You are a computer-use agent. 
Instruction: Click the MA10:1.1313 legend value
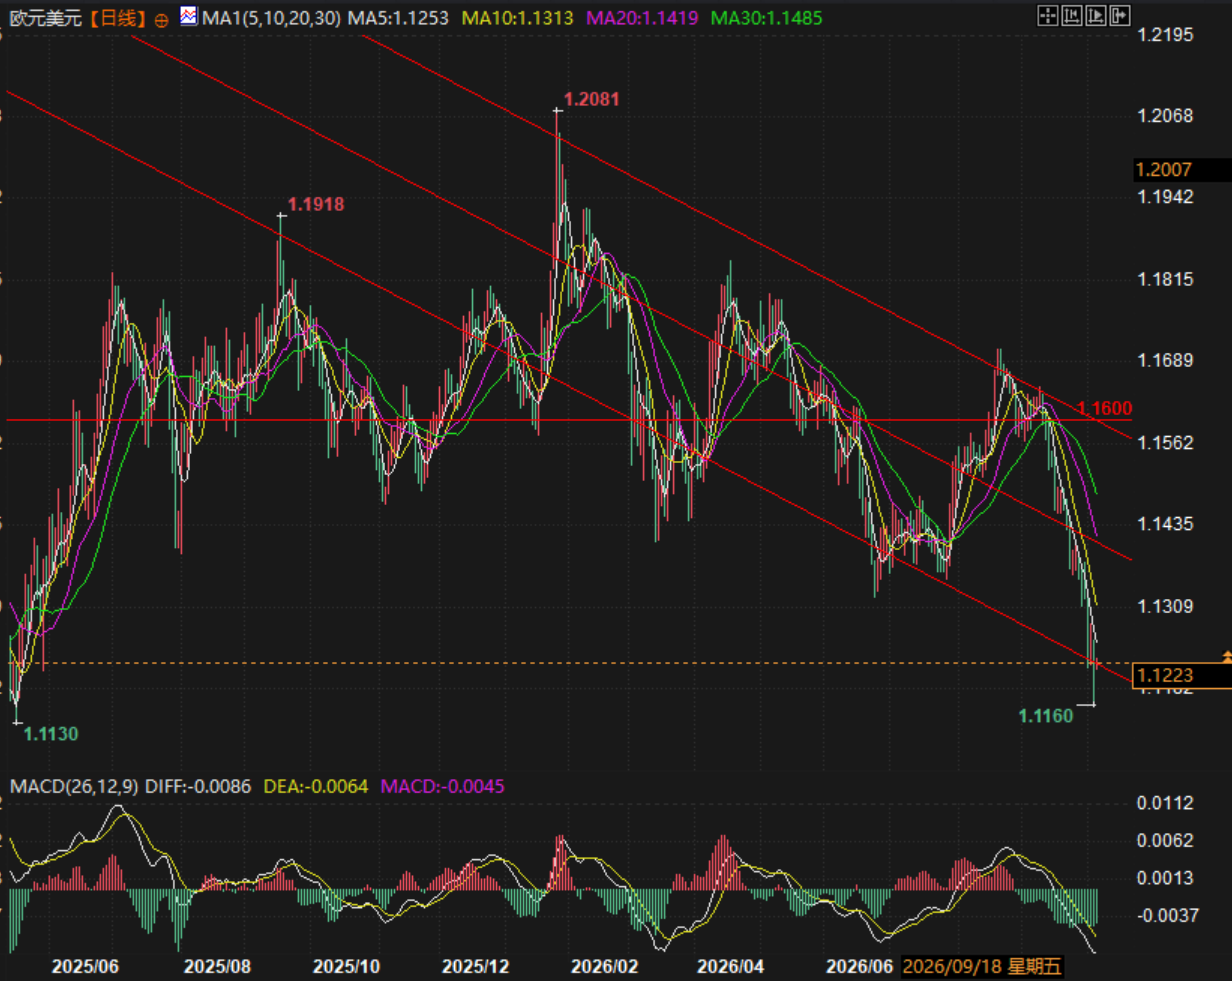tap(519, 18)
